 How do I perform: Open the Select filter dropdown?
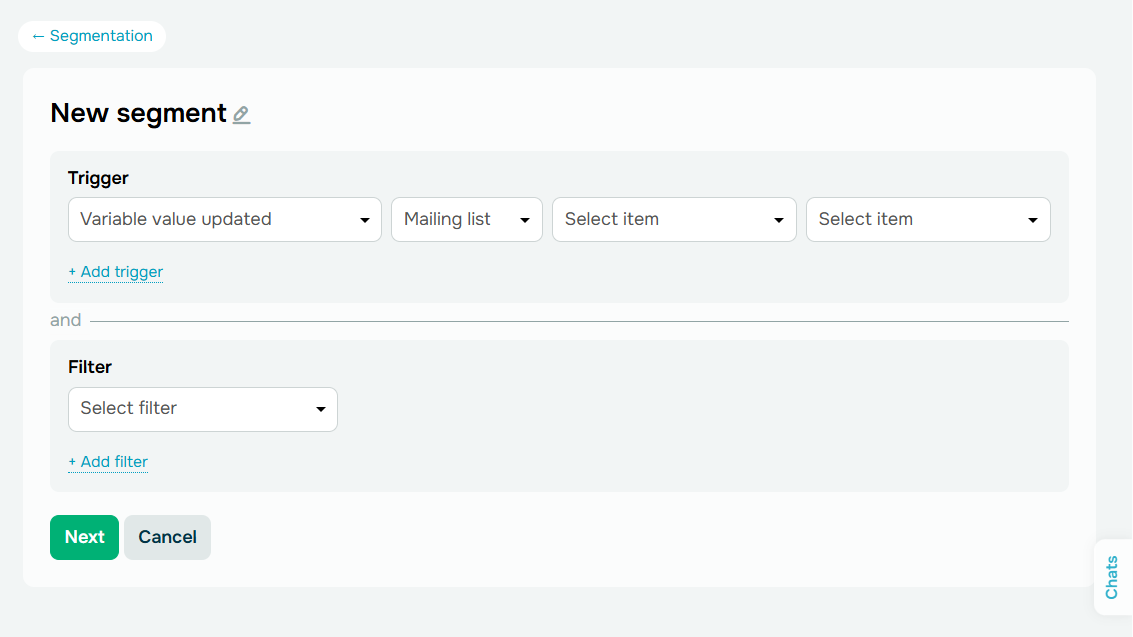pos(203,410)
